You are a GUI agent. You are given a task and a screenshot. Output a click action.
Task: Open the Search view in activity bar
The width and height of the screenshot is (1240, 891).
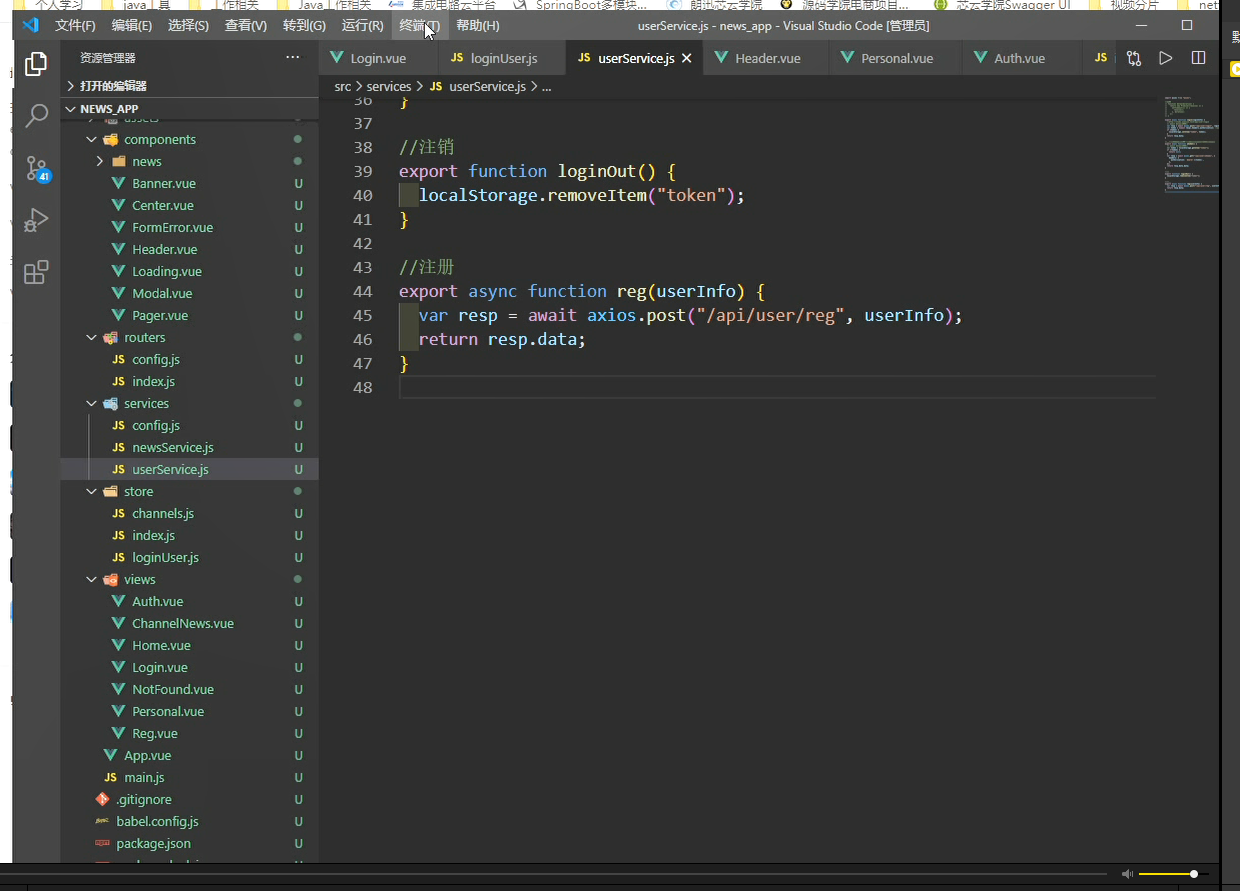pyautogui.click(x=36, y=116)
